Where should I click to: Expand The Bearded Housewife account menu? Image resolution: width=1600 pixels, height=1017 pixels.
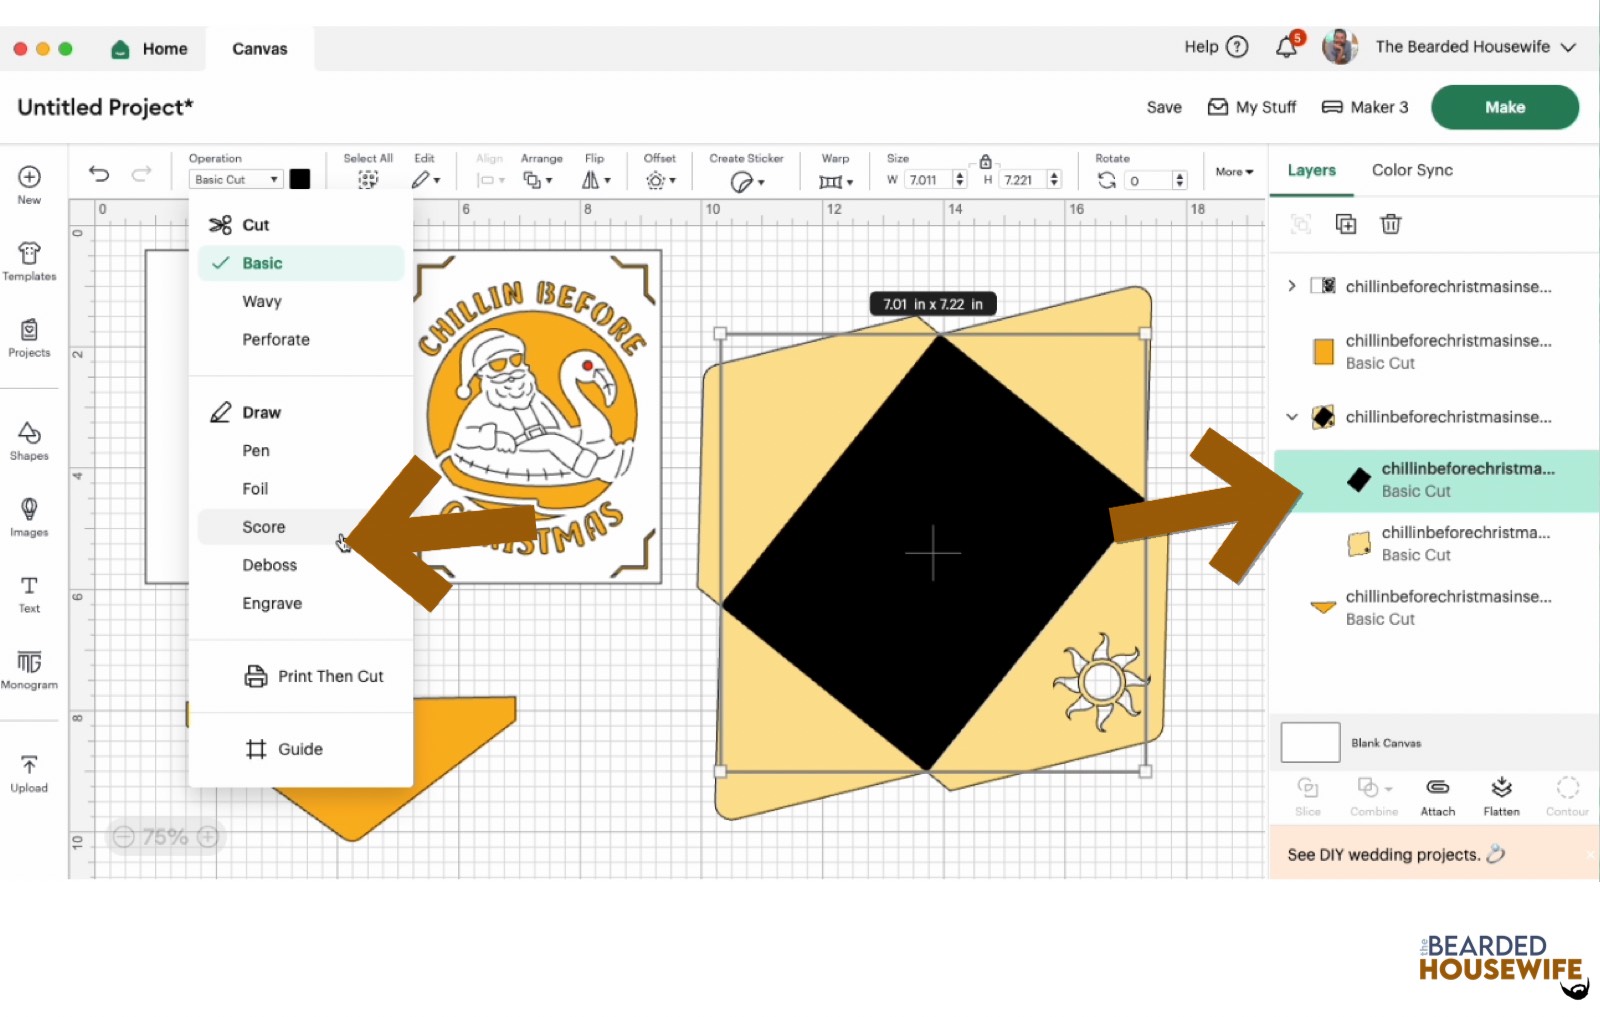tap(1568, 47)
